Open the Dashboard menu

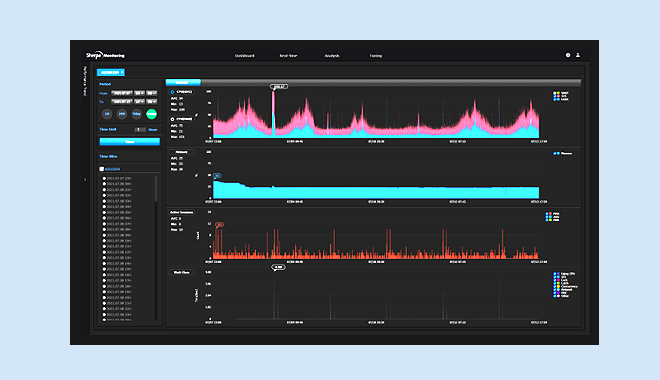245,56
